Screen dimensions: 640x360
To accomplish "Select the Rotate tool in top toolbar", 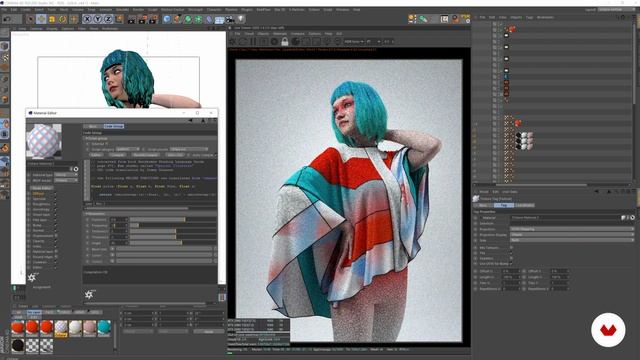I will coord(62,19).
